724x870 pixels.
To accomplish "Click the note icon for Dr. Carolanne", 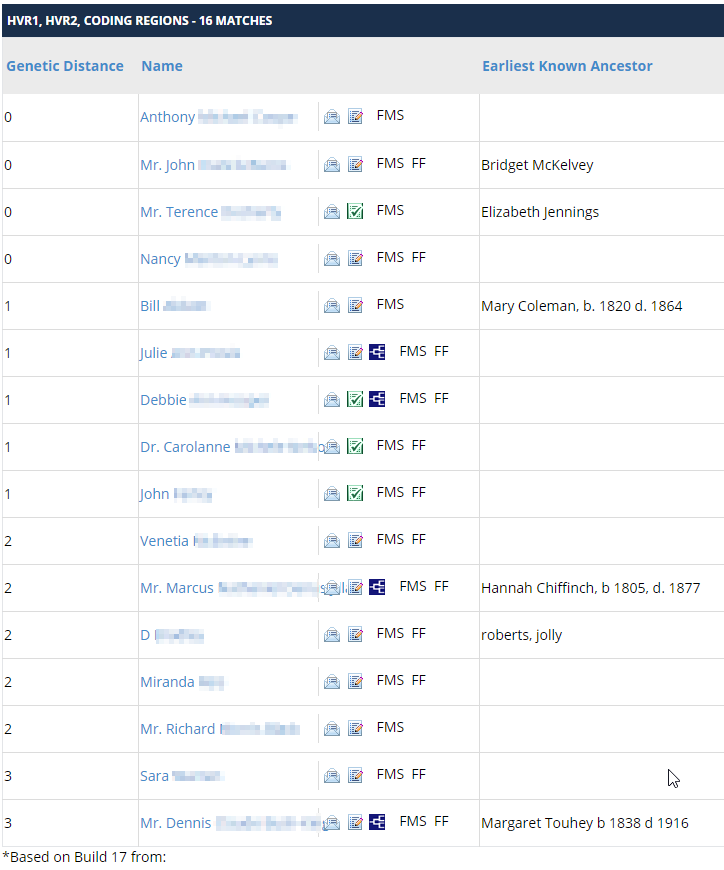I will [355, 446].
